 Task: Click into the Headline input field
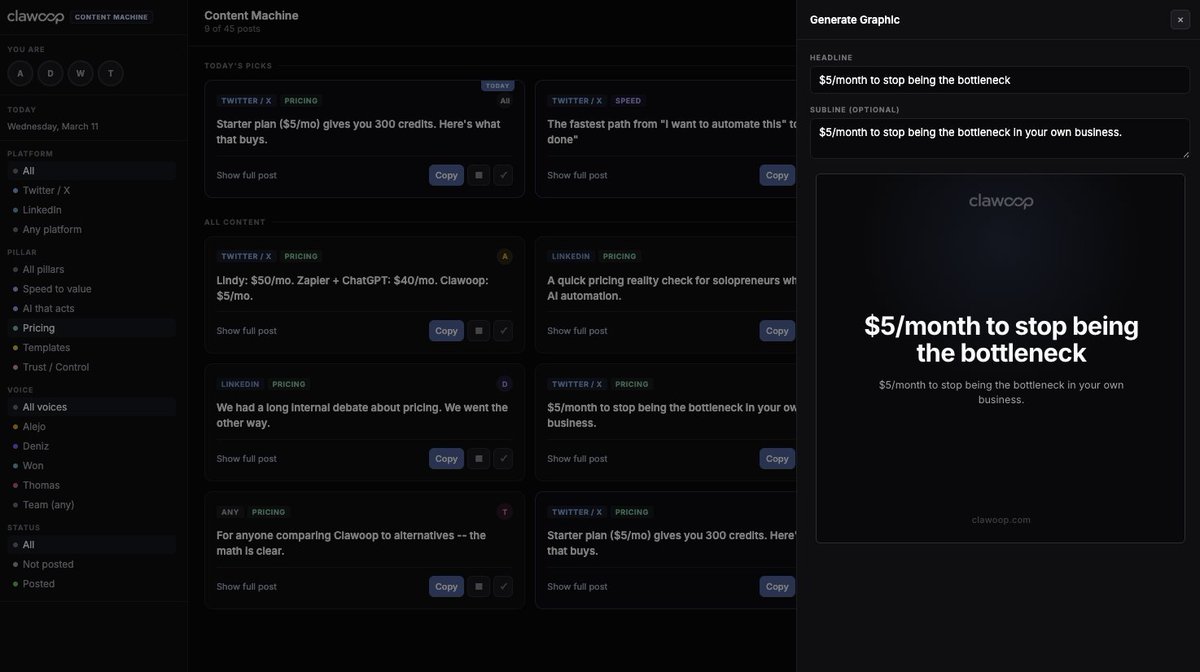pyautogui.click(x=1000, y=80)
